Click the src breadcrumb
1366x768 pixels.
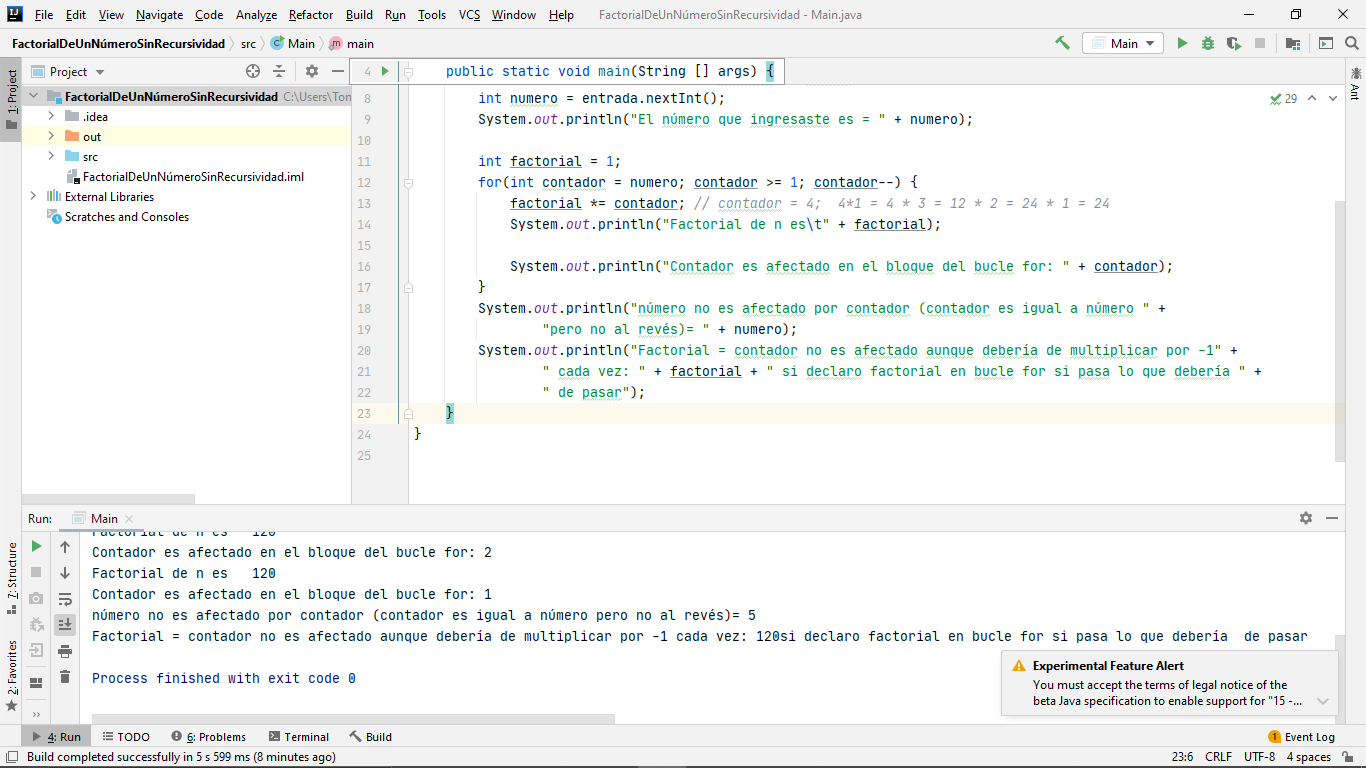(x=248, y=43)
